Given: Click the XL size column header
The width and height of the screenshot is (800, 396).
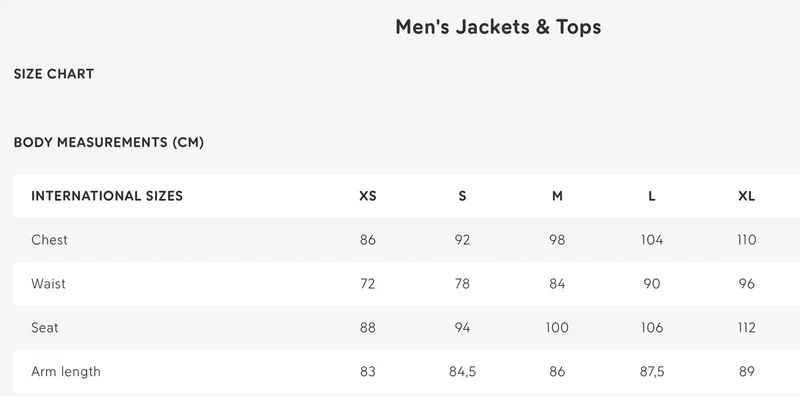Looking at the screenshot, I should (747, 196).
